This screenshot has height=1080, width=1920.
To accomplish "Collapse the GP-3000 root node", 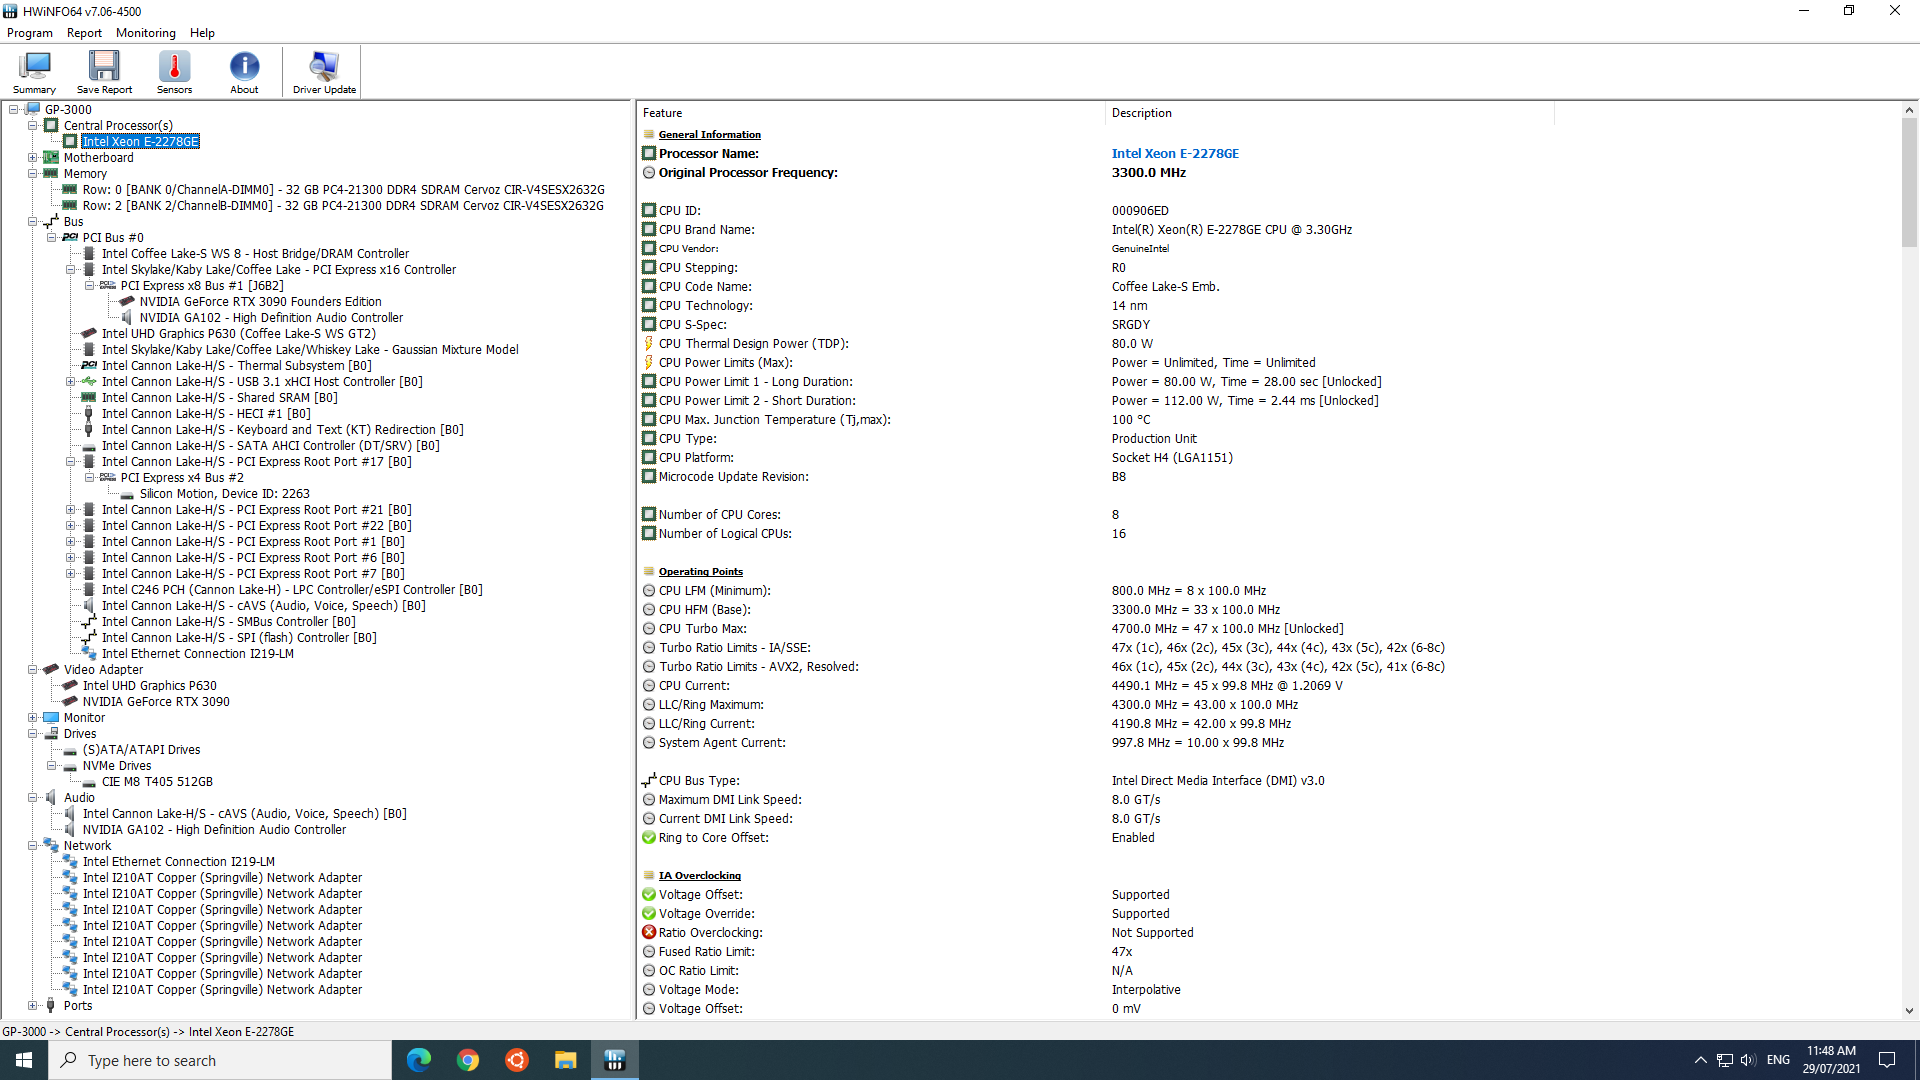I will click(14, 109).
